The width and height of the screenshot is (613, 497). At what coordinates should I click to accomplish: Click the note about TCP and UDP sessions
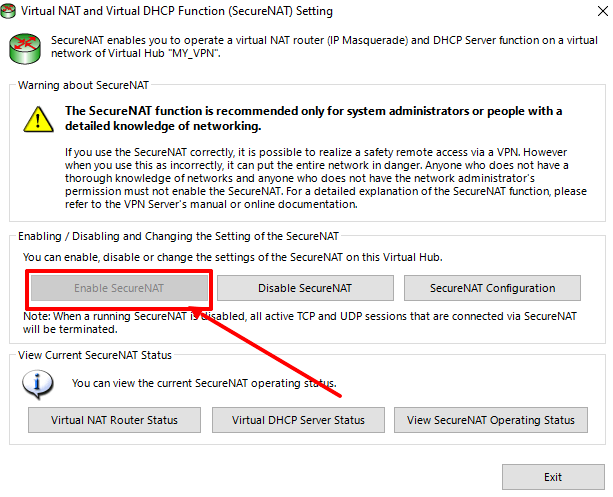click(300, 322)
